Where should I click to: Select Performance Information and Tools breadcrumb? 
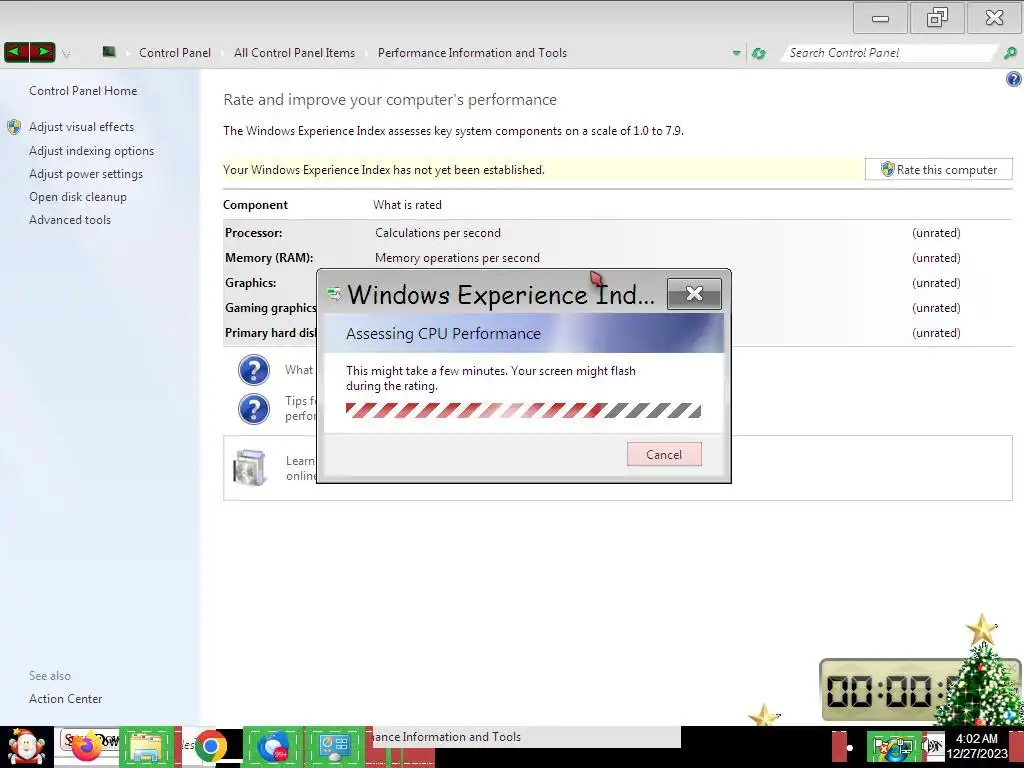pyautogui.click(x=472, y=53)
